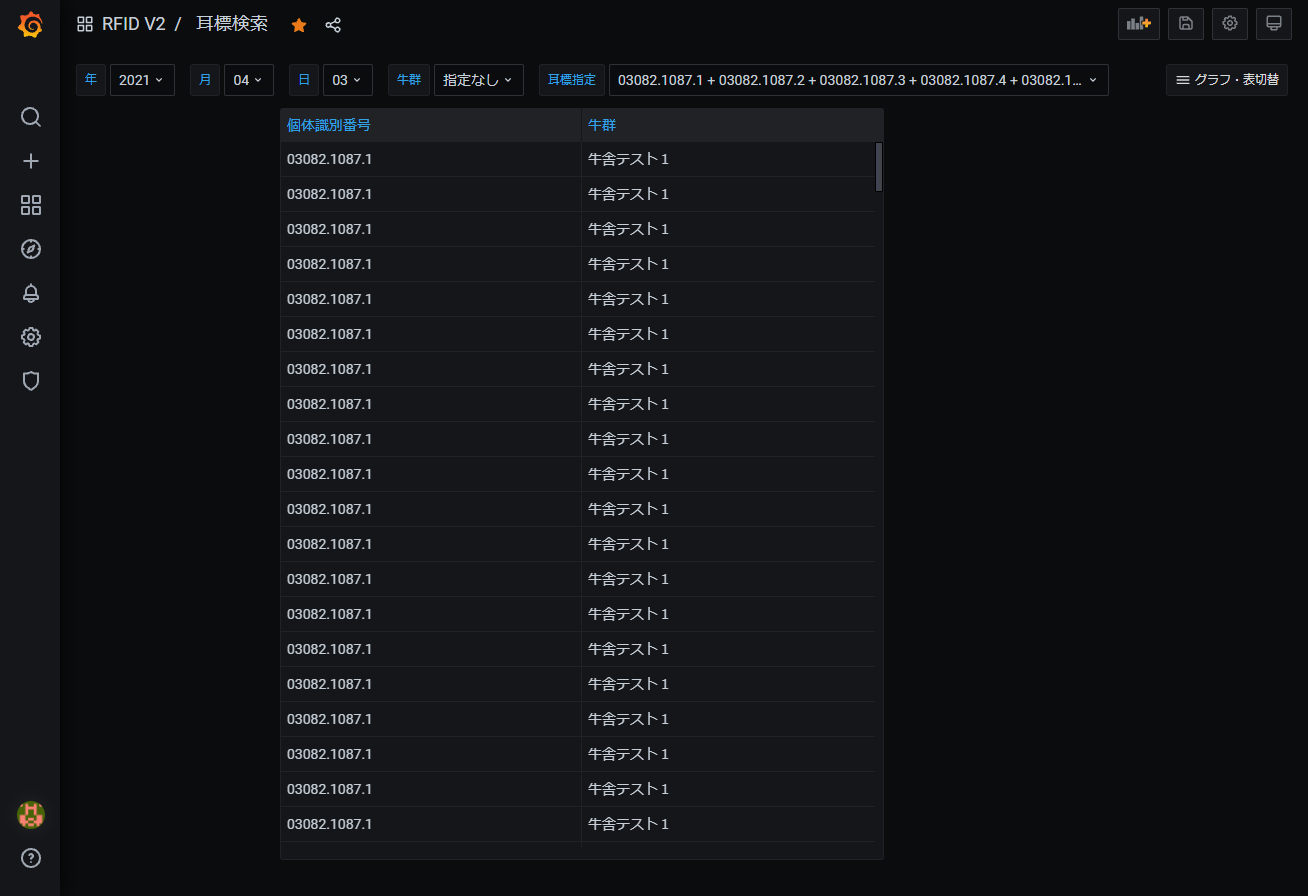1308x896 pixels.
Task: Click the Create (+) icon in sidebar
Action: coord(30,161)
